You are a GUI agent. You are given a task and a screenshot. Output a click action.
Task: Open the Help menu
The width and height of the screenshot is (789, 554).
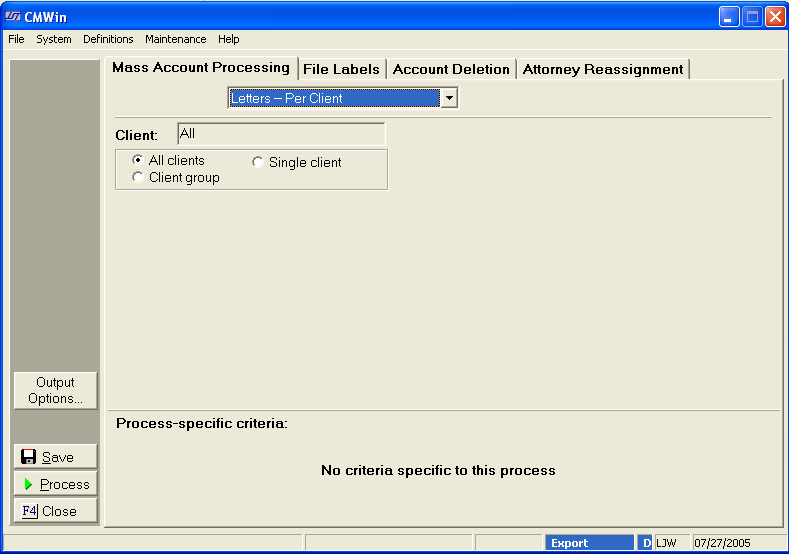pos(229,39)
